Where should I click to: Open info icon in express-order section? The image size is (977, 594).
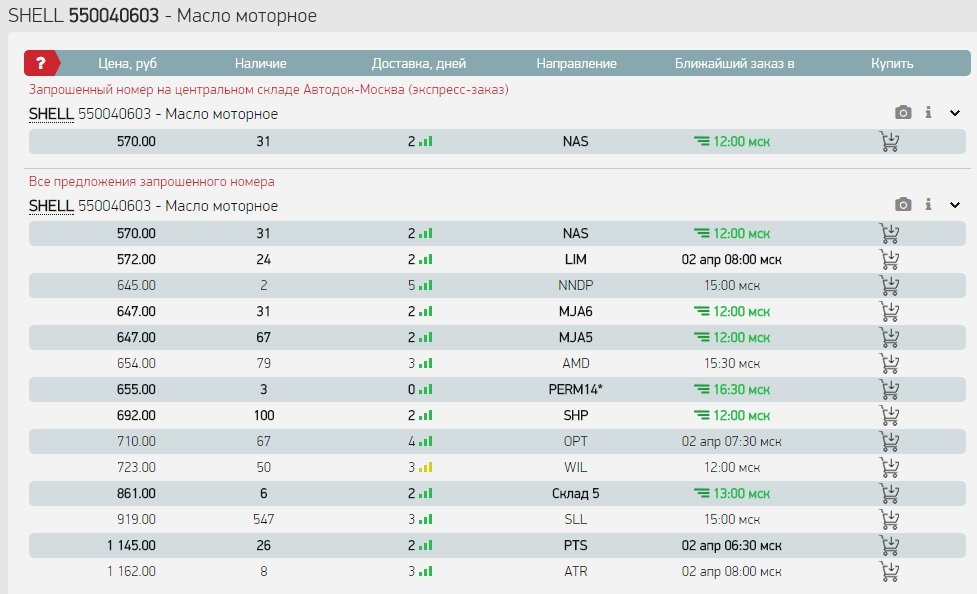click(928, 112)
